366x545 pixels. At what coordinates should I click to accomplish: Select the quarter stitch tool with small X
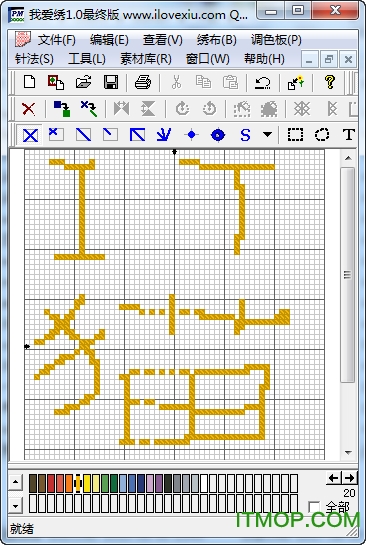pos(56,135)
